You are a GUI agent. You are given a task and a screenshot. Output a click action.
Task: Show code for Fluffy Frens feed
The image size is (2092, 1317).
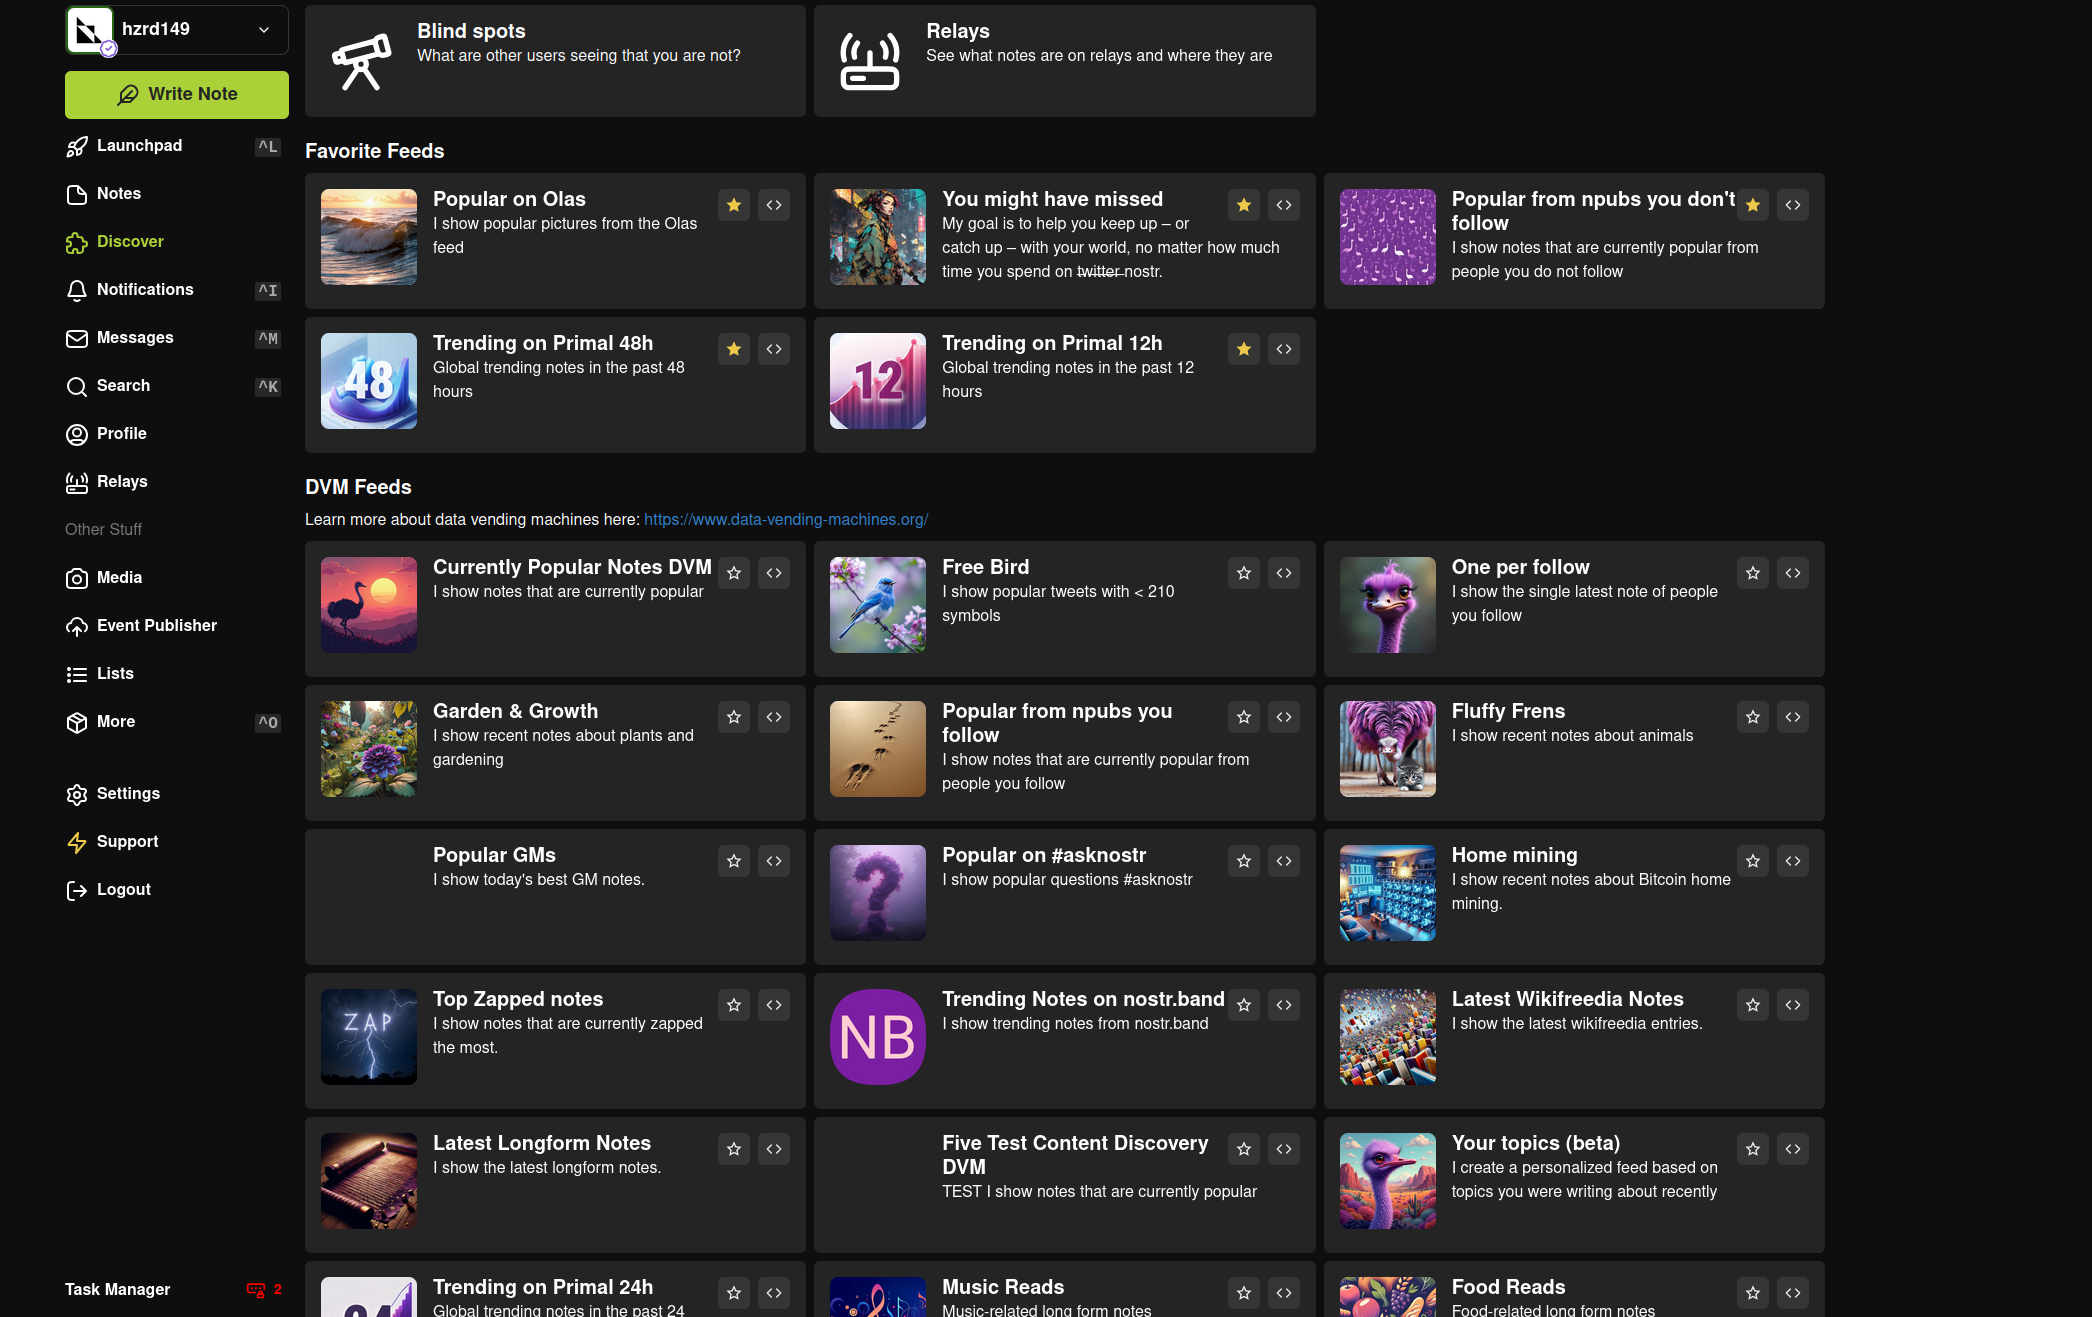click(x=1793, y=717)
